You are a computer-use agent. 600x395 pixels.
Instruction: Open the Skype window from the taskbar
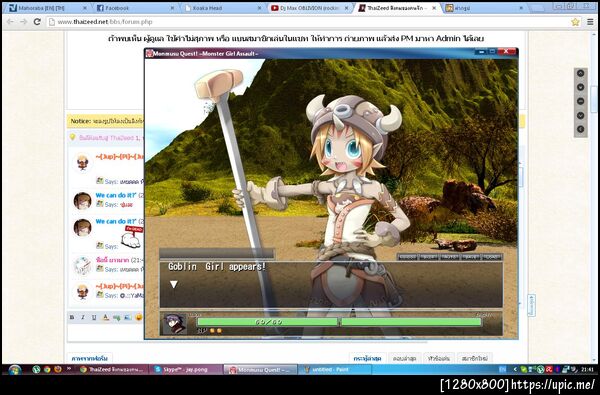186,369
